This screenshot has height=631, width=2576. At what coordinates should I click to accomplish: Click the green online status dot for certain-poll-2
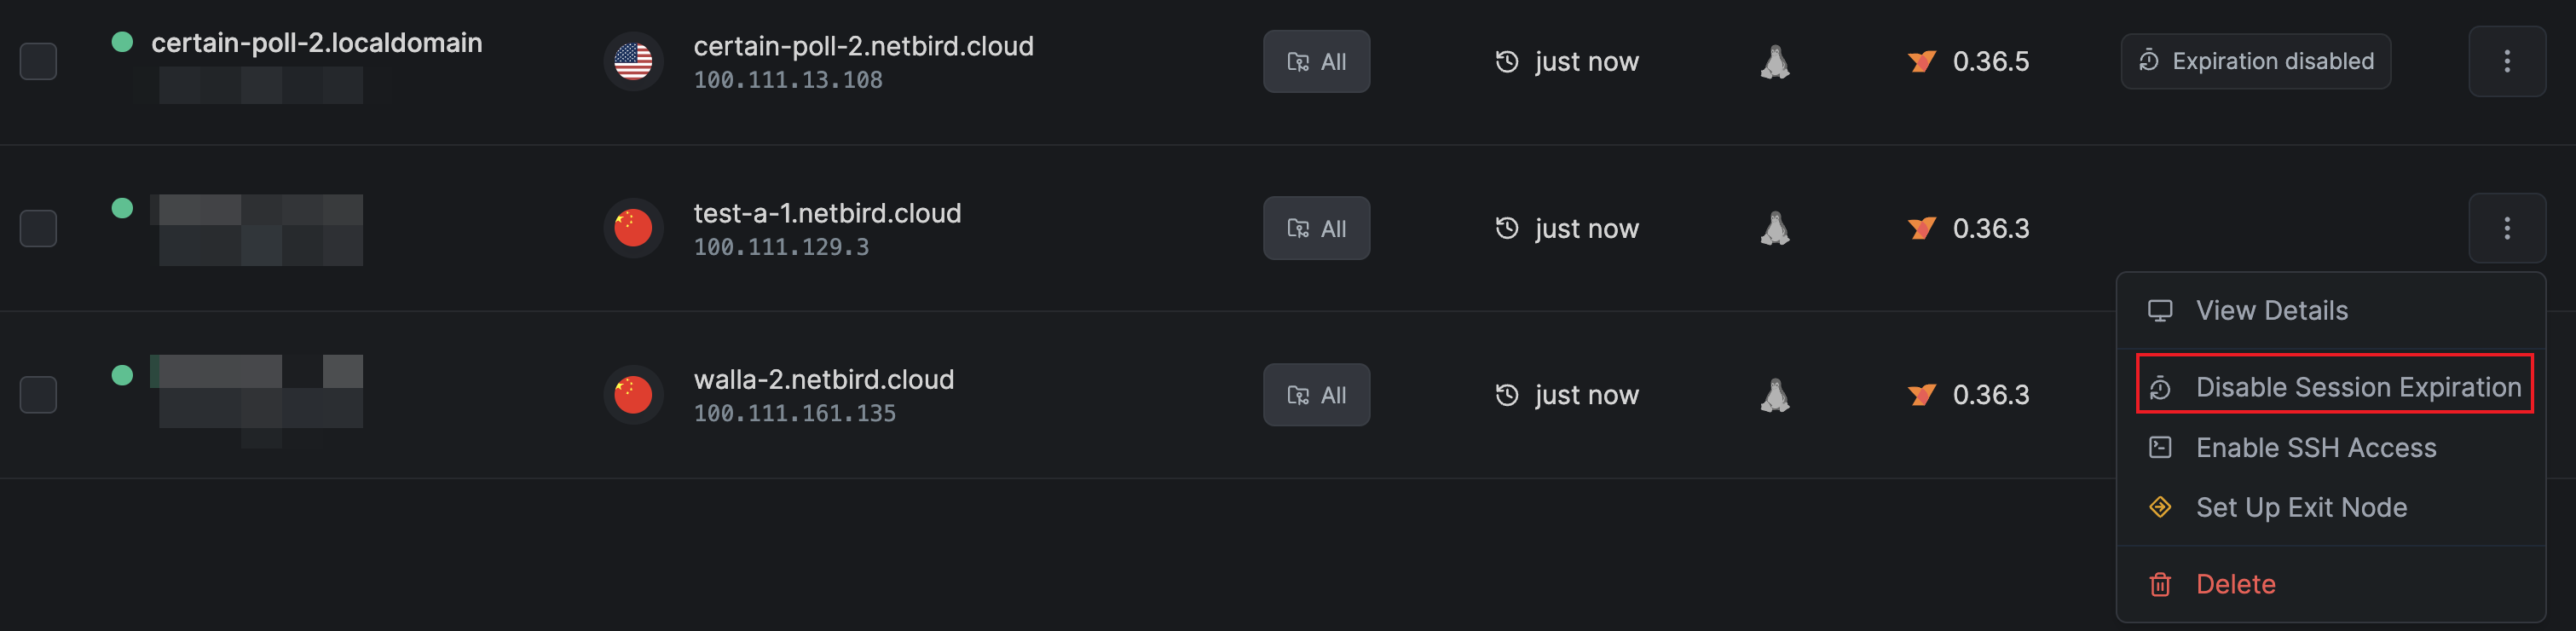122,42
